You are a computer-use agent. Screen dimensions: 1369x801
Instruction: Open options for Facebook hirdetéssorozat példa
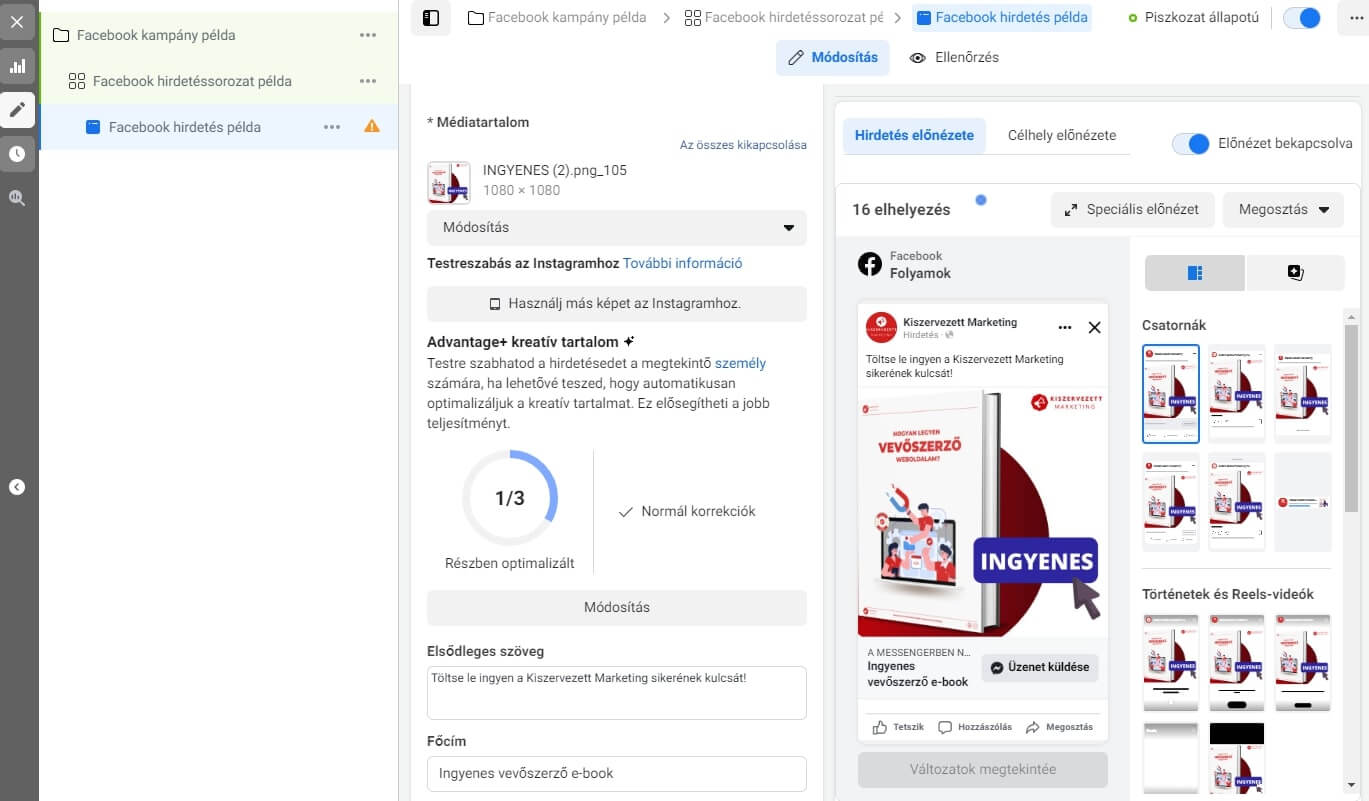368,81
